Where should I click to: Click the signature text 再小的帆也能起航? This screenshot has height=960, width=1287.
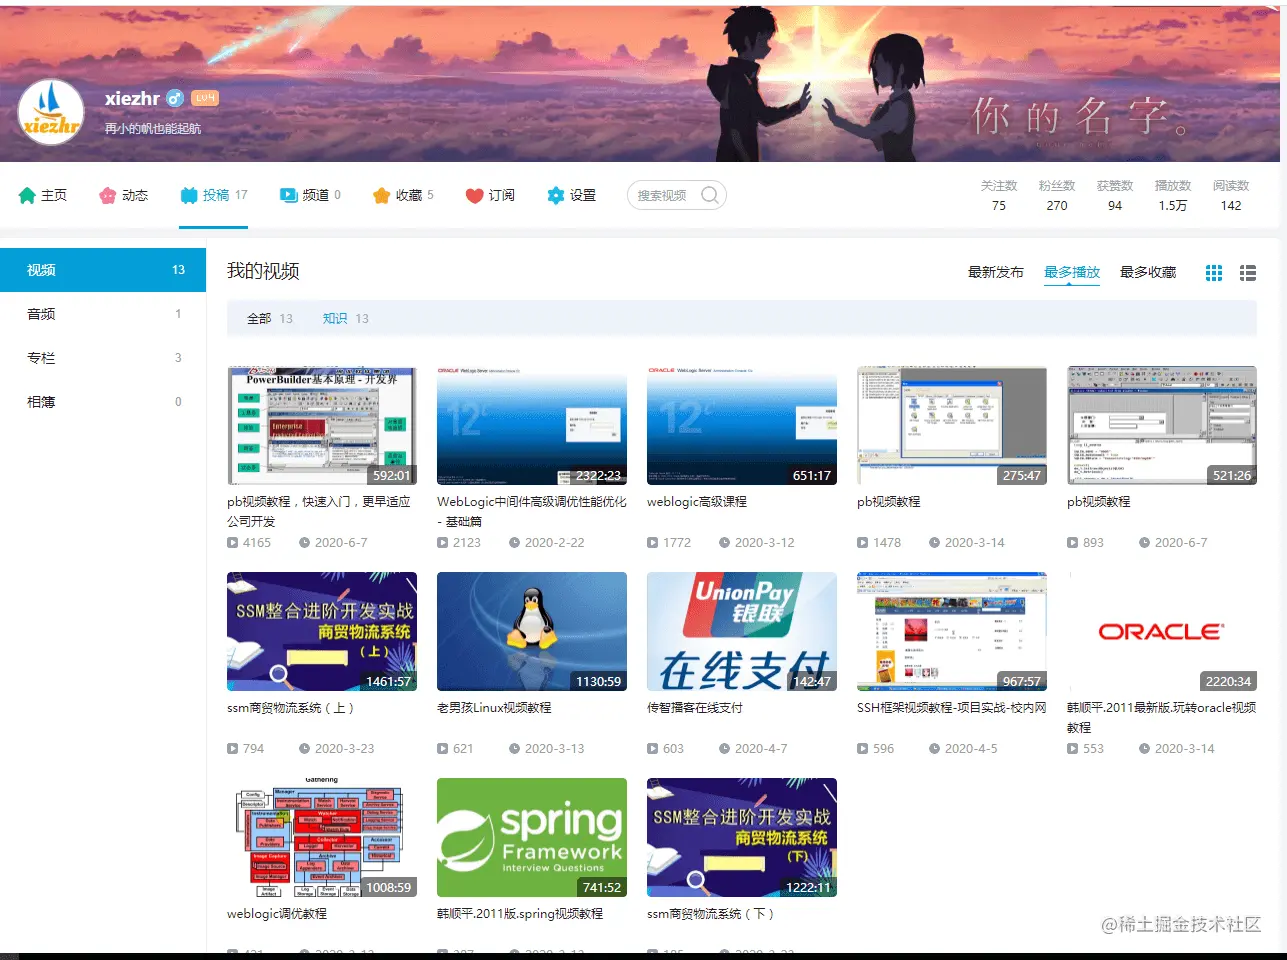point(153,129)
